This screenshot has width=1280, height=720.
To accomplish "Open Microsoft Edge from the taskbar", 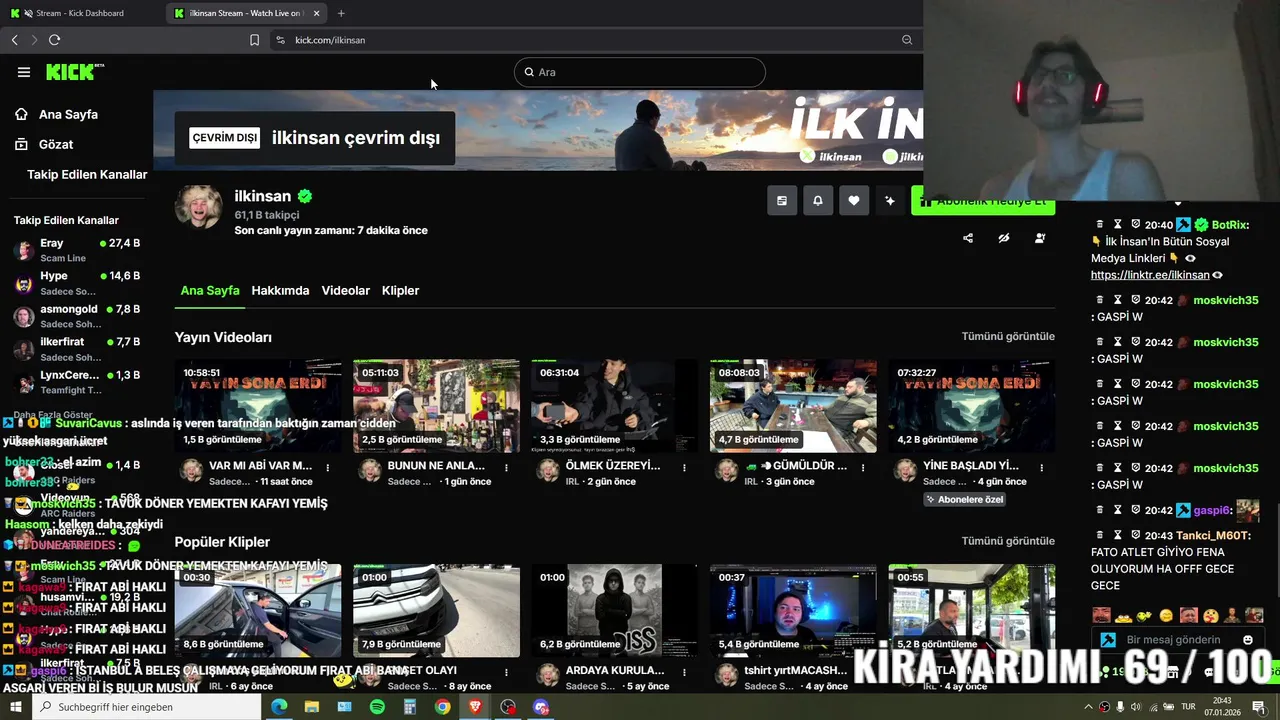I will tap(279, 707).
